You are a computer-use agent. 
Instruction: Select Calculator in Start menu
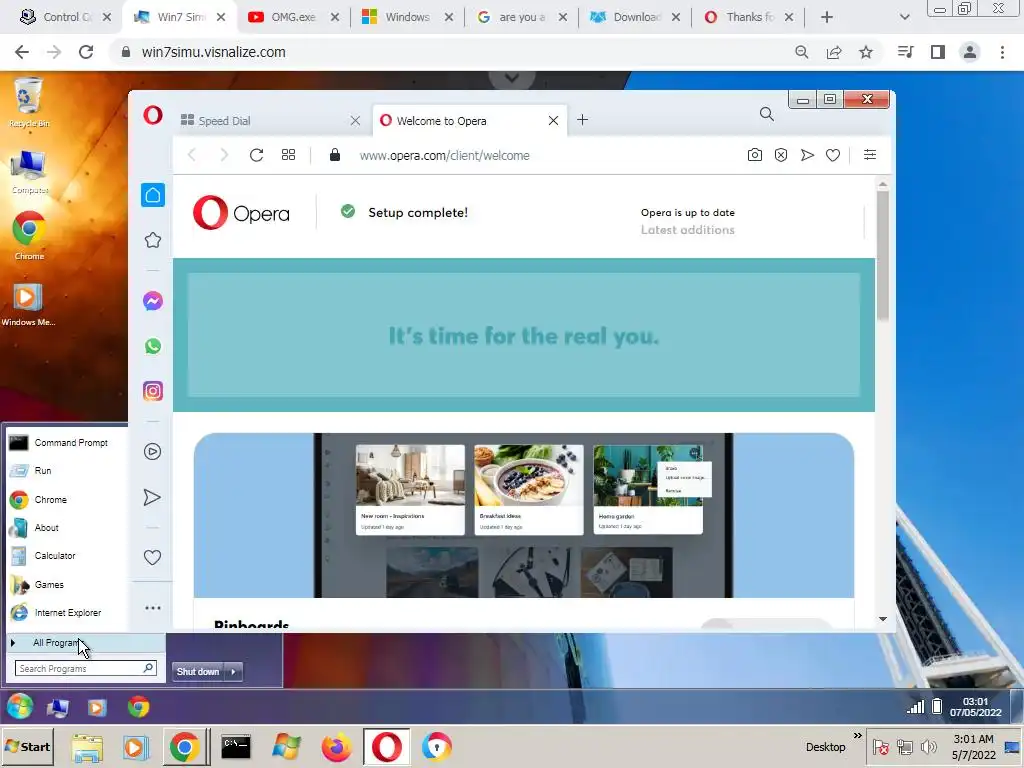tap(65, 556)
